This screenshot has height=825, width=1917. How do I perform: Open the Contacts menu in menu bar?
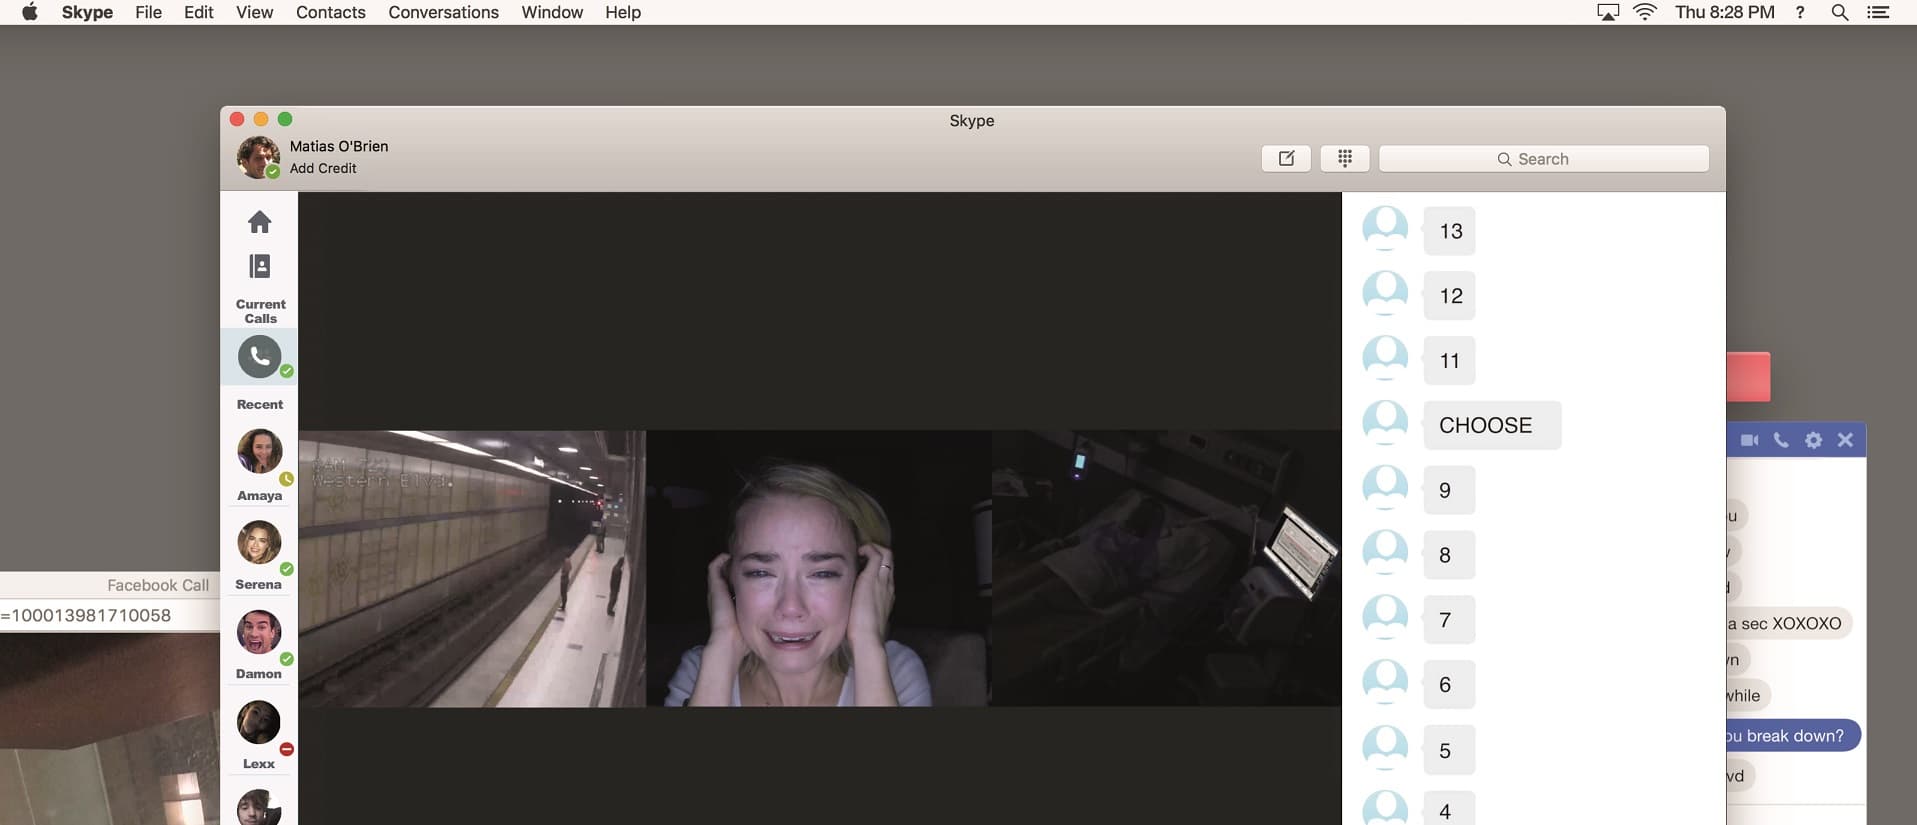click(x=330, y=12)
